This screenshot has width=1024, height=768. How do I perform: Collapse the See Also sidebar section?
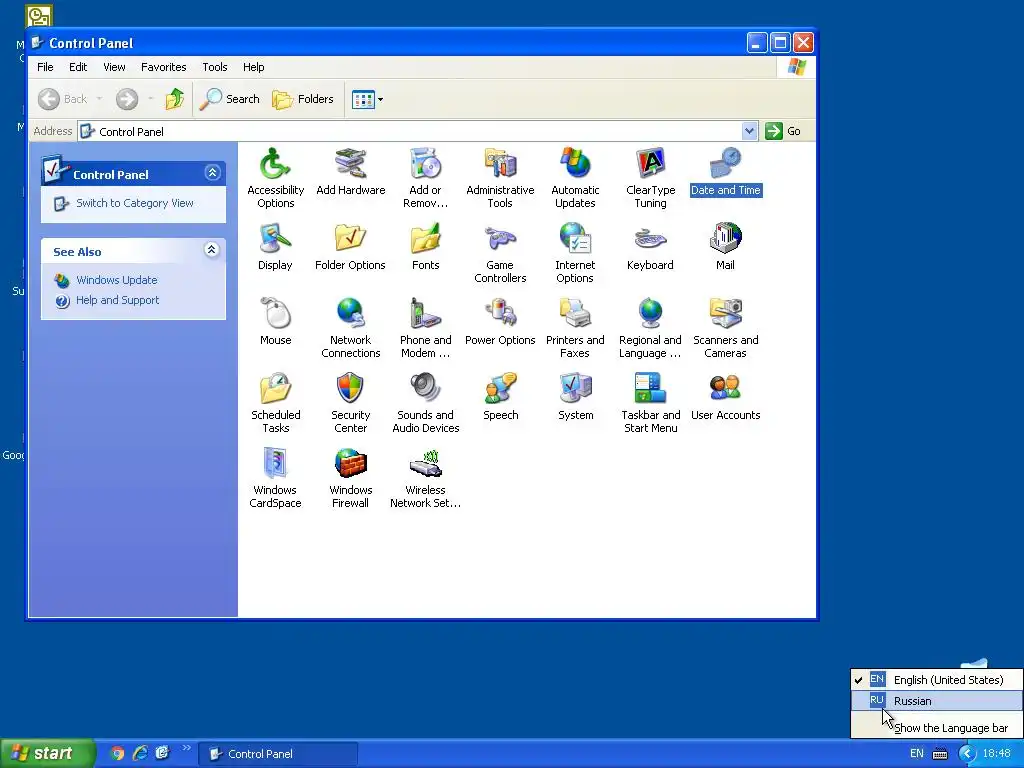click(x=212, y=250)
